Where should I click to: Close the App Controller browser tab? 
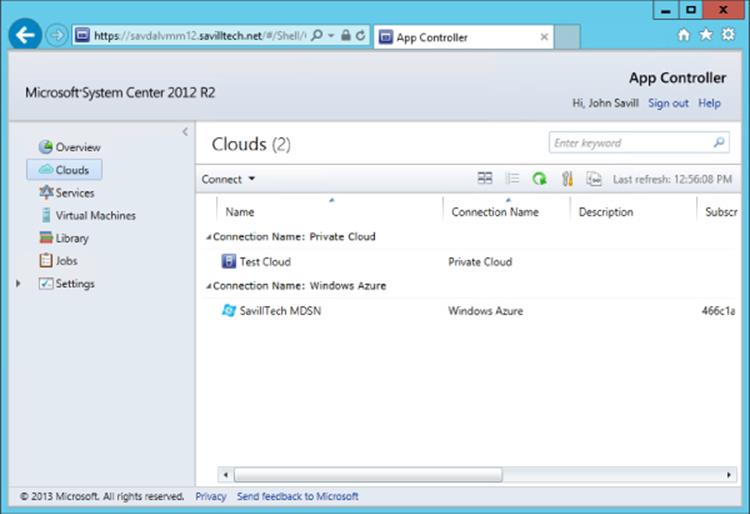click(x=544, y=37)
